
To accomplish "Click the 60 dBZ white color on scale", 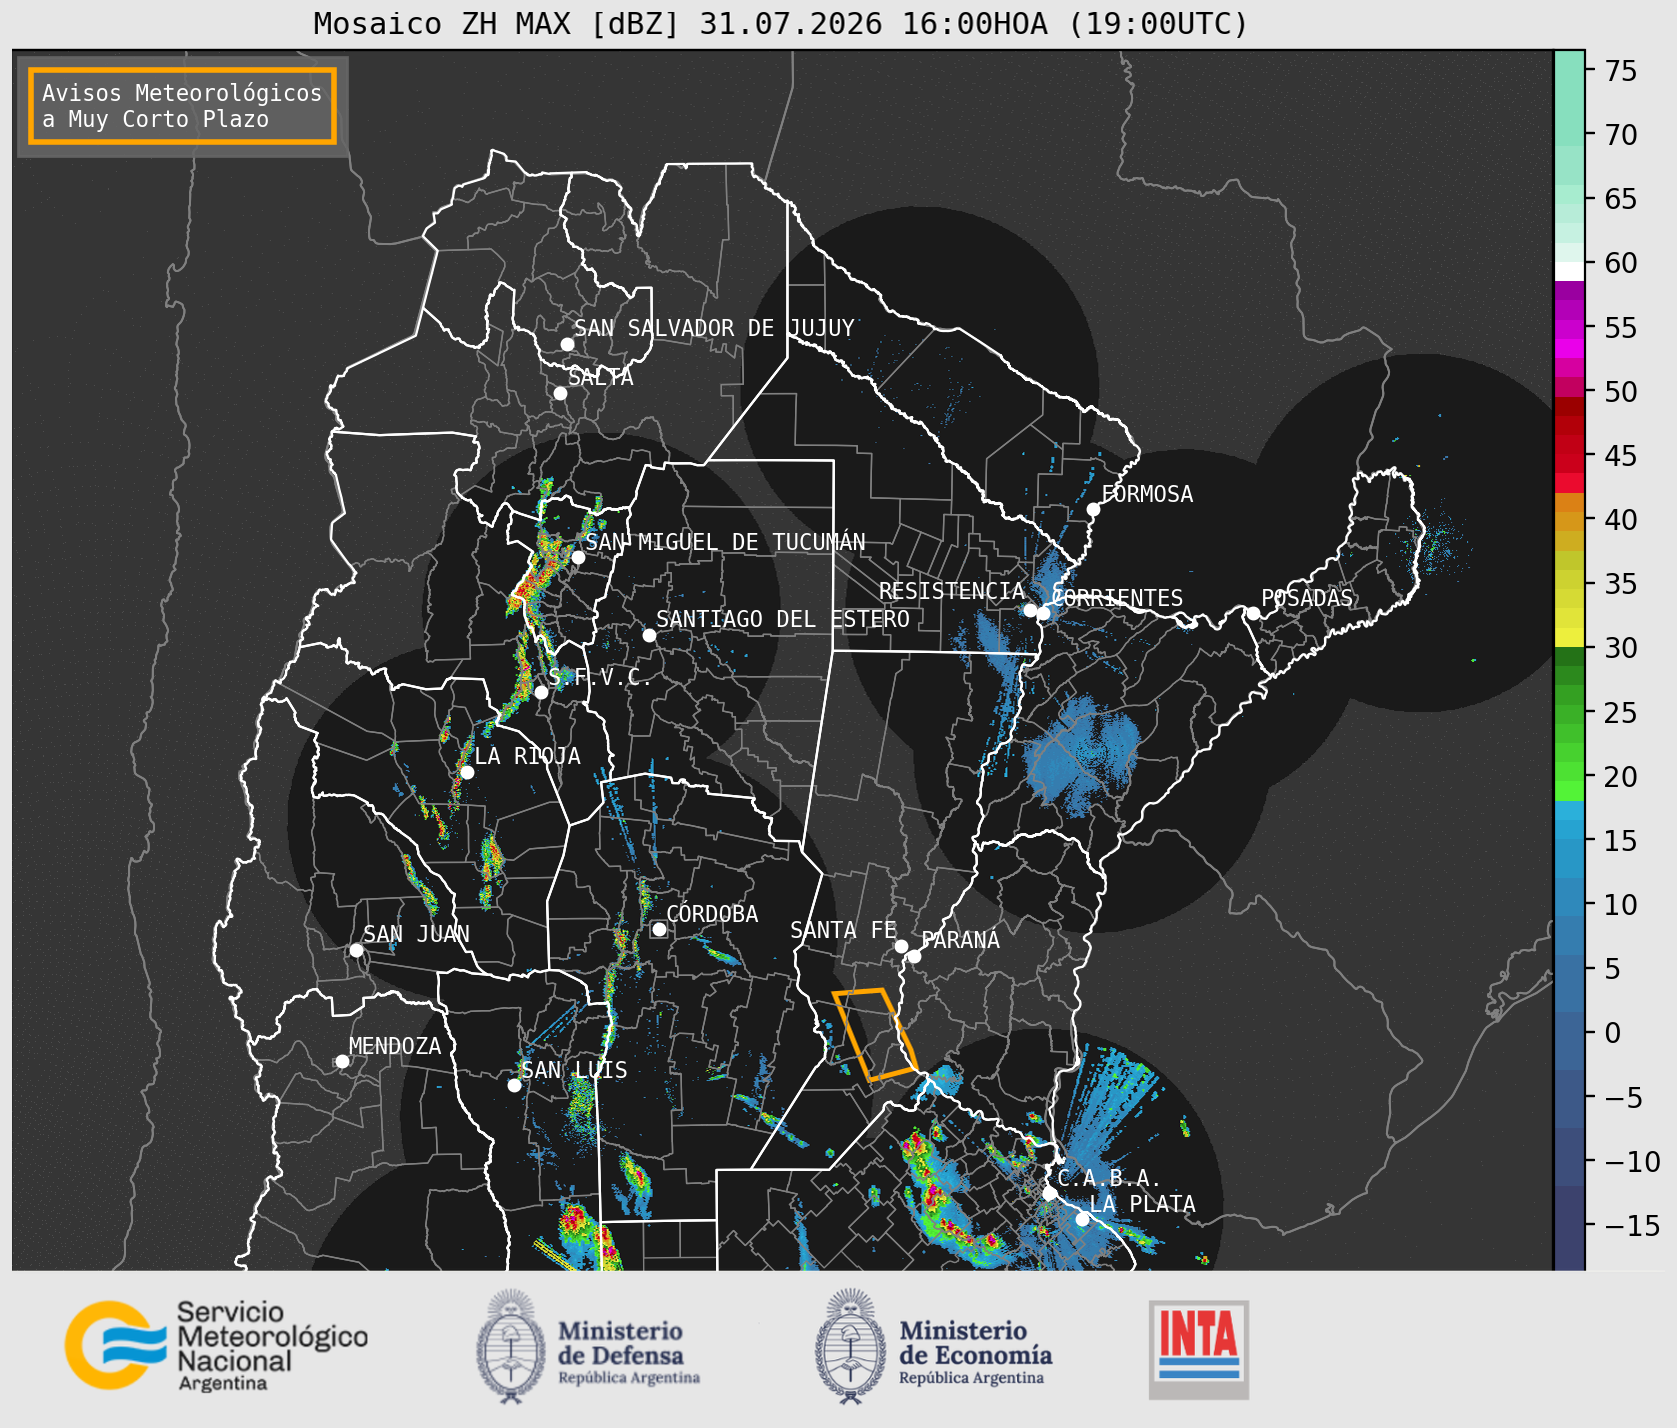I will pyautogui.click(x=1569, y=271).
